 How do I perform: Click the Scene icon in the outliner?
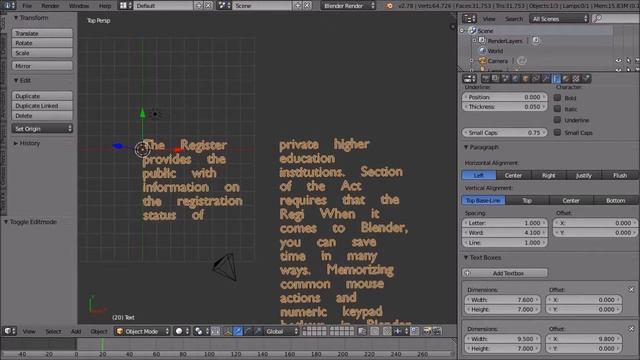(x=473, y=31)
